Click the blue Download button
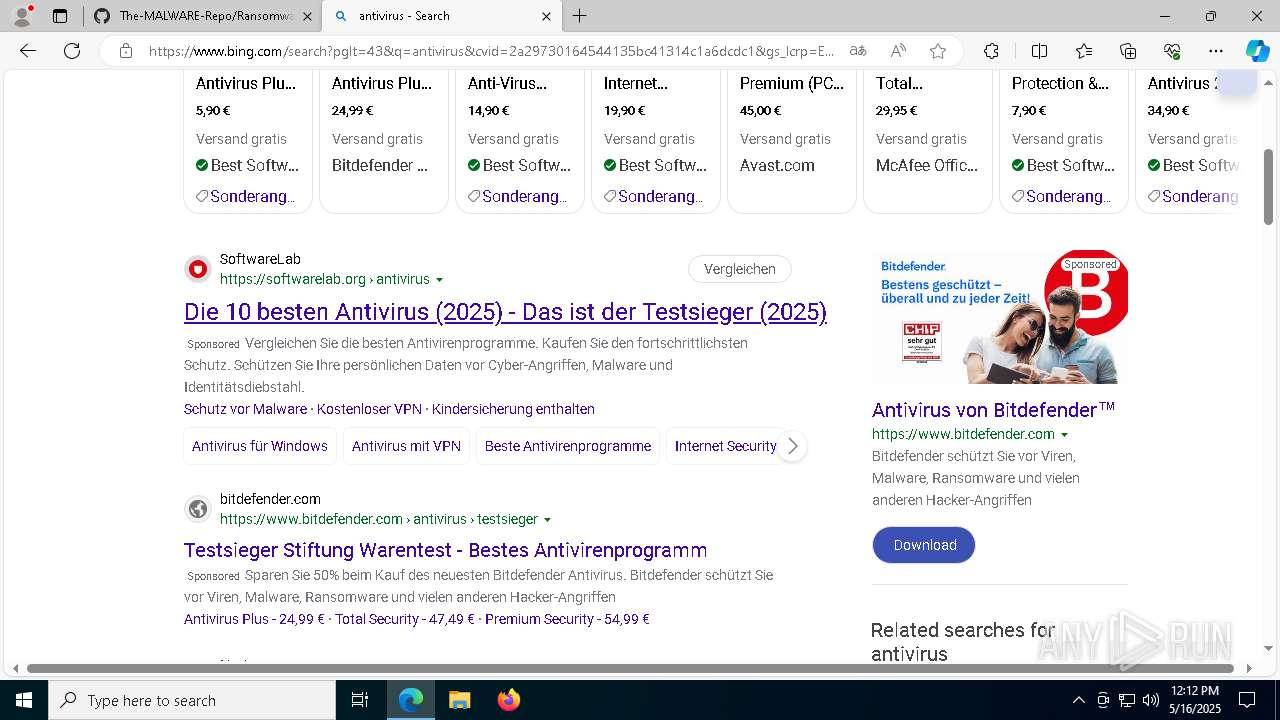Image resolution: width=1280 pixels, height=720 pixels. [924, 545]
